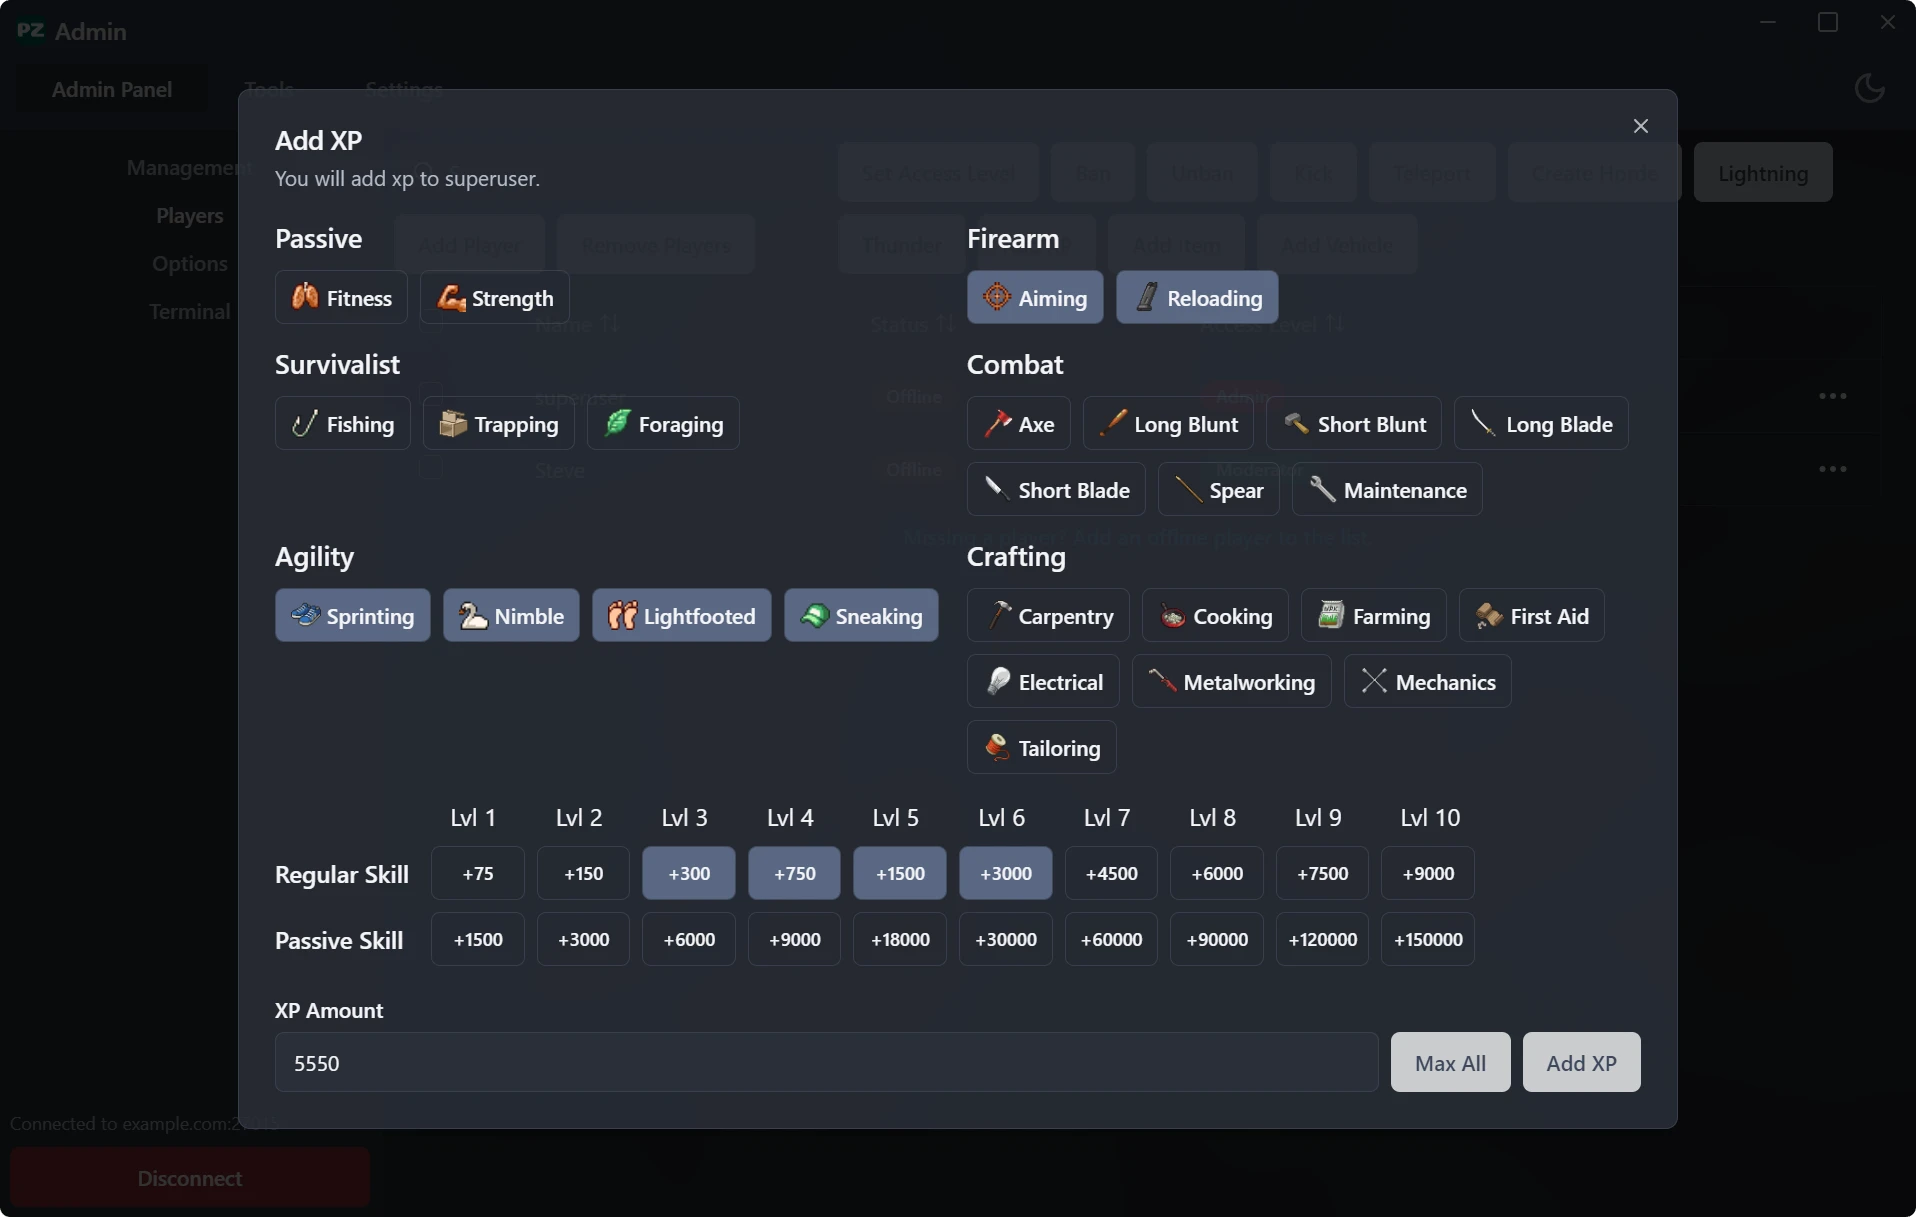Close the Add XP dialog

coord(1640,126)
